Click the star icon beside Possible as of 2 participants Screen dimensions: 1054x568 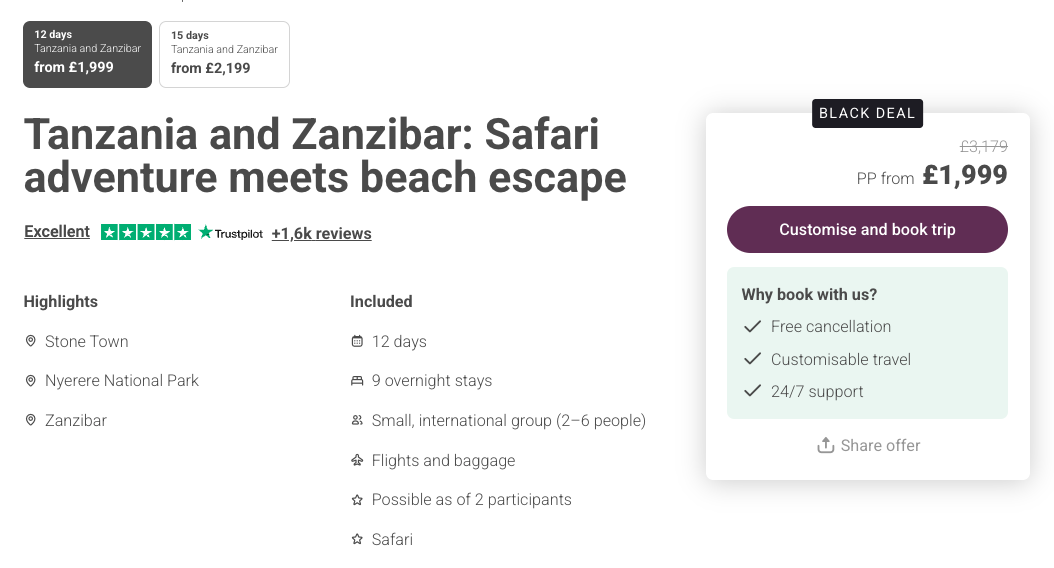(x=357, y=500)
